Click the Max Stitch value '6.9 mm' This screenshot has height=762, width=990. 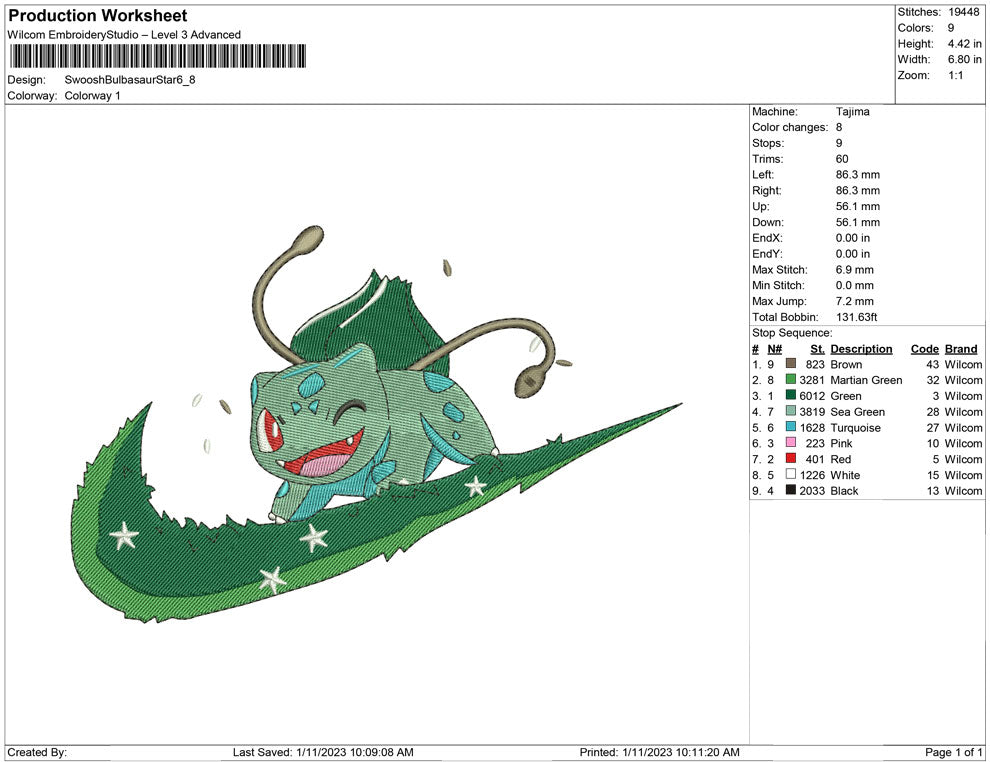[855, 270]
